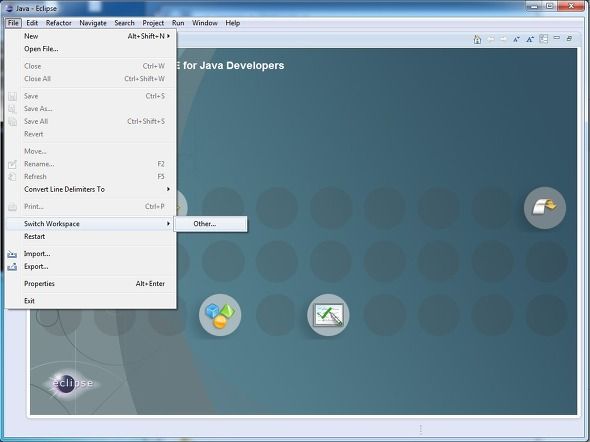
Task: Click the Export icon in File menu
Action: click(x=12, y=267)
